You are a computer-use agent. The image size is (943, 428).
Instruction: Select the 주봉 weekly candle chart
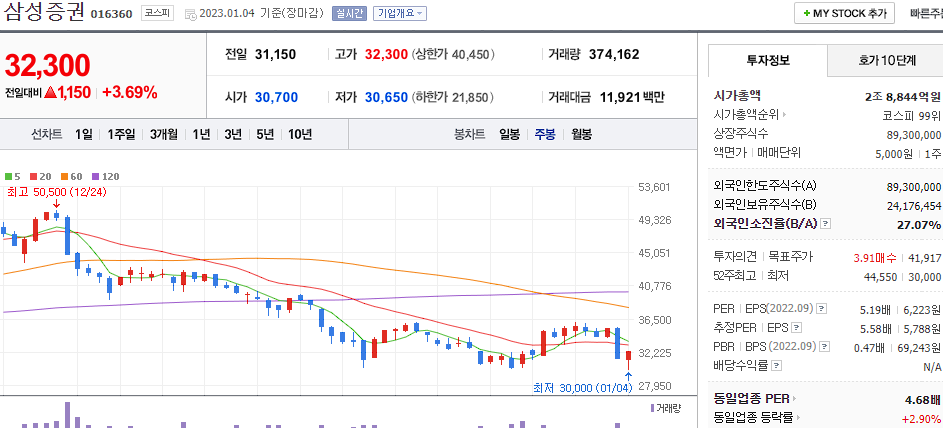tap(545, 135)
